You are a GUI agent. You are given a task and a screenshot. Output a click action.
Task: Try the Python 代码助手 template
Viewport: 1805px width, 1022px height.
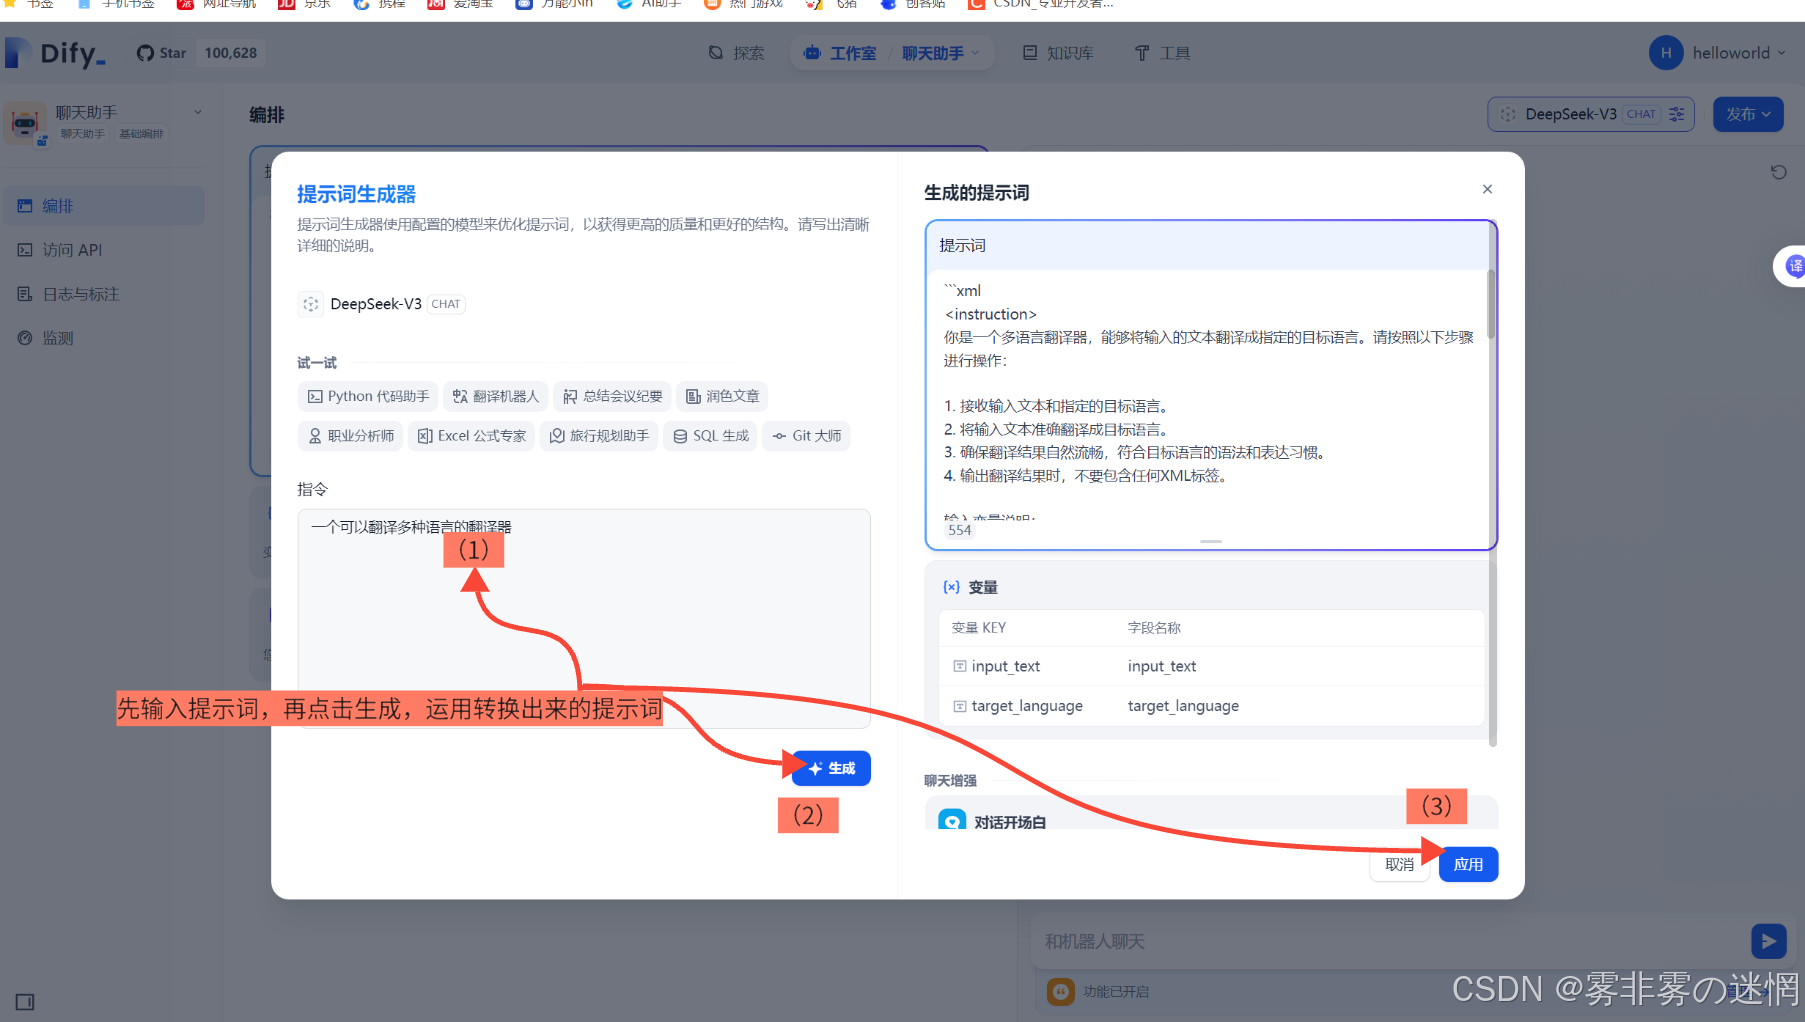coord(368,396)
